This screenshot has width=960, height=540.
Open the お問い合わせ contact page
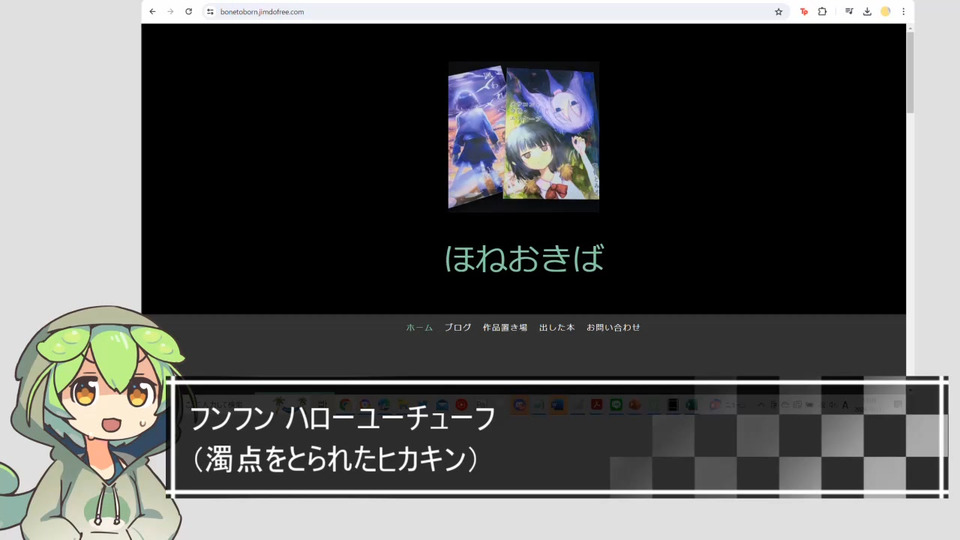coord(613,328)
